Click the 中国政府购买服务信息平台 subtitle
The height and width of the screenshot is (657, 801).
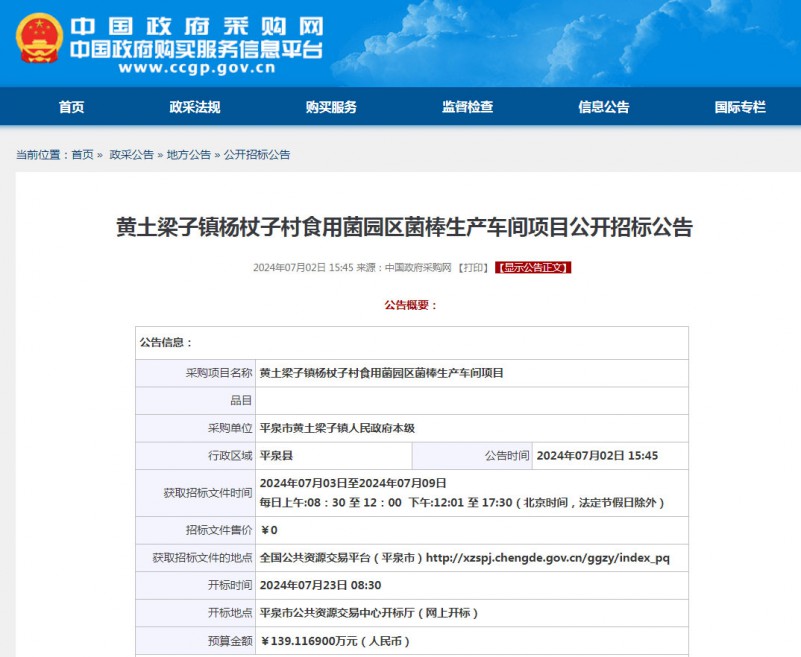197,50
